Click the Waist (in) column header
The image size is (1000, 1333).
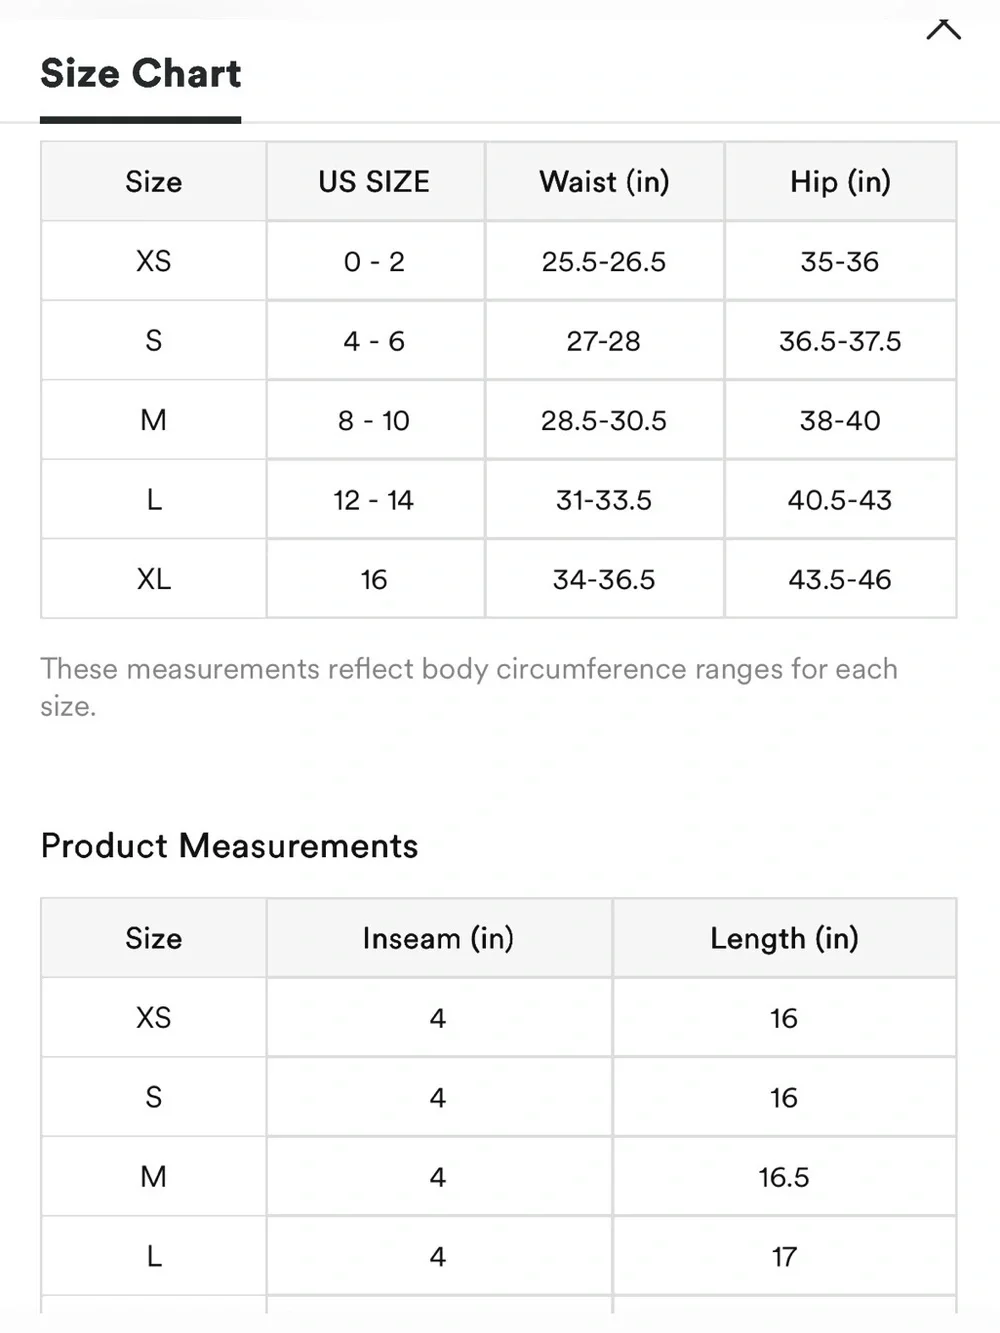coord(604,181)
